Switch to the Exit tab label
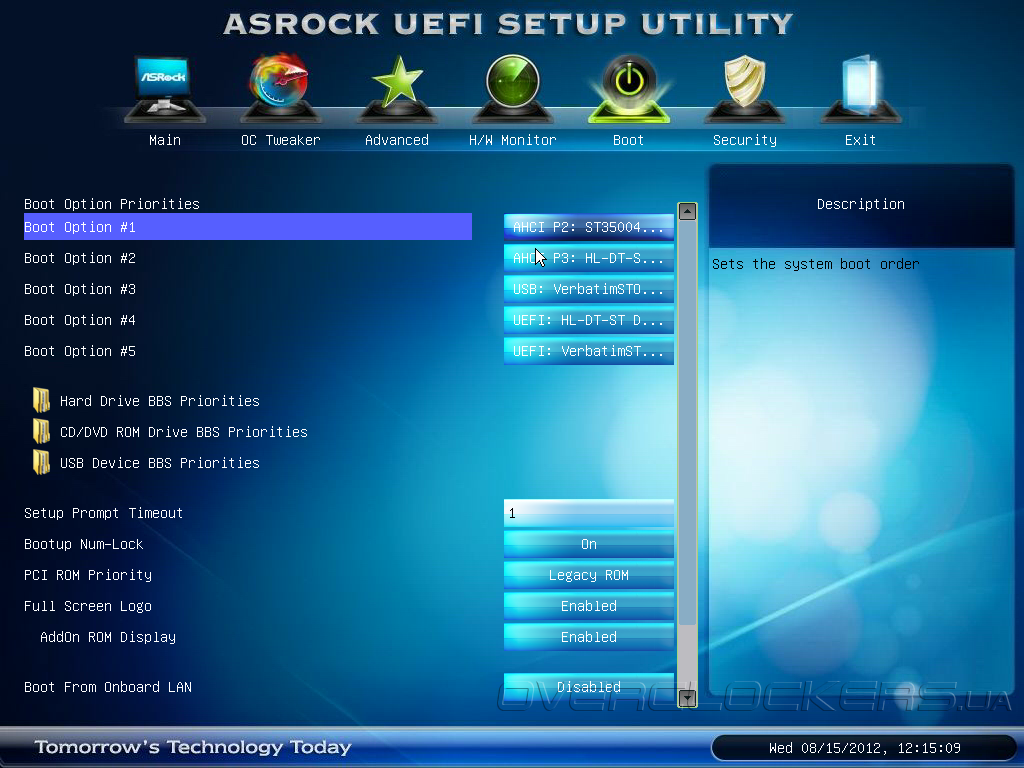Viewport: 1024px width, 768px height. click(860, 140)
